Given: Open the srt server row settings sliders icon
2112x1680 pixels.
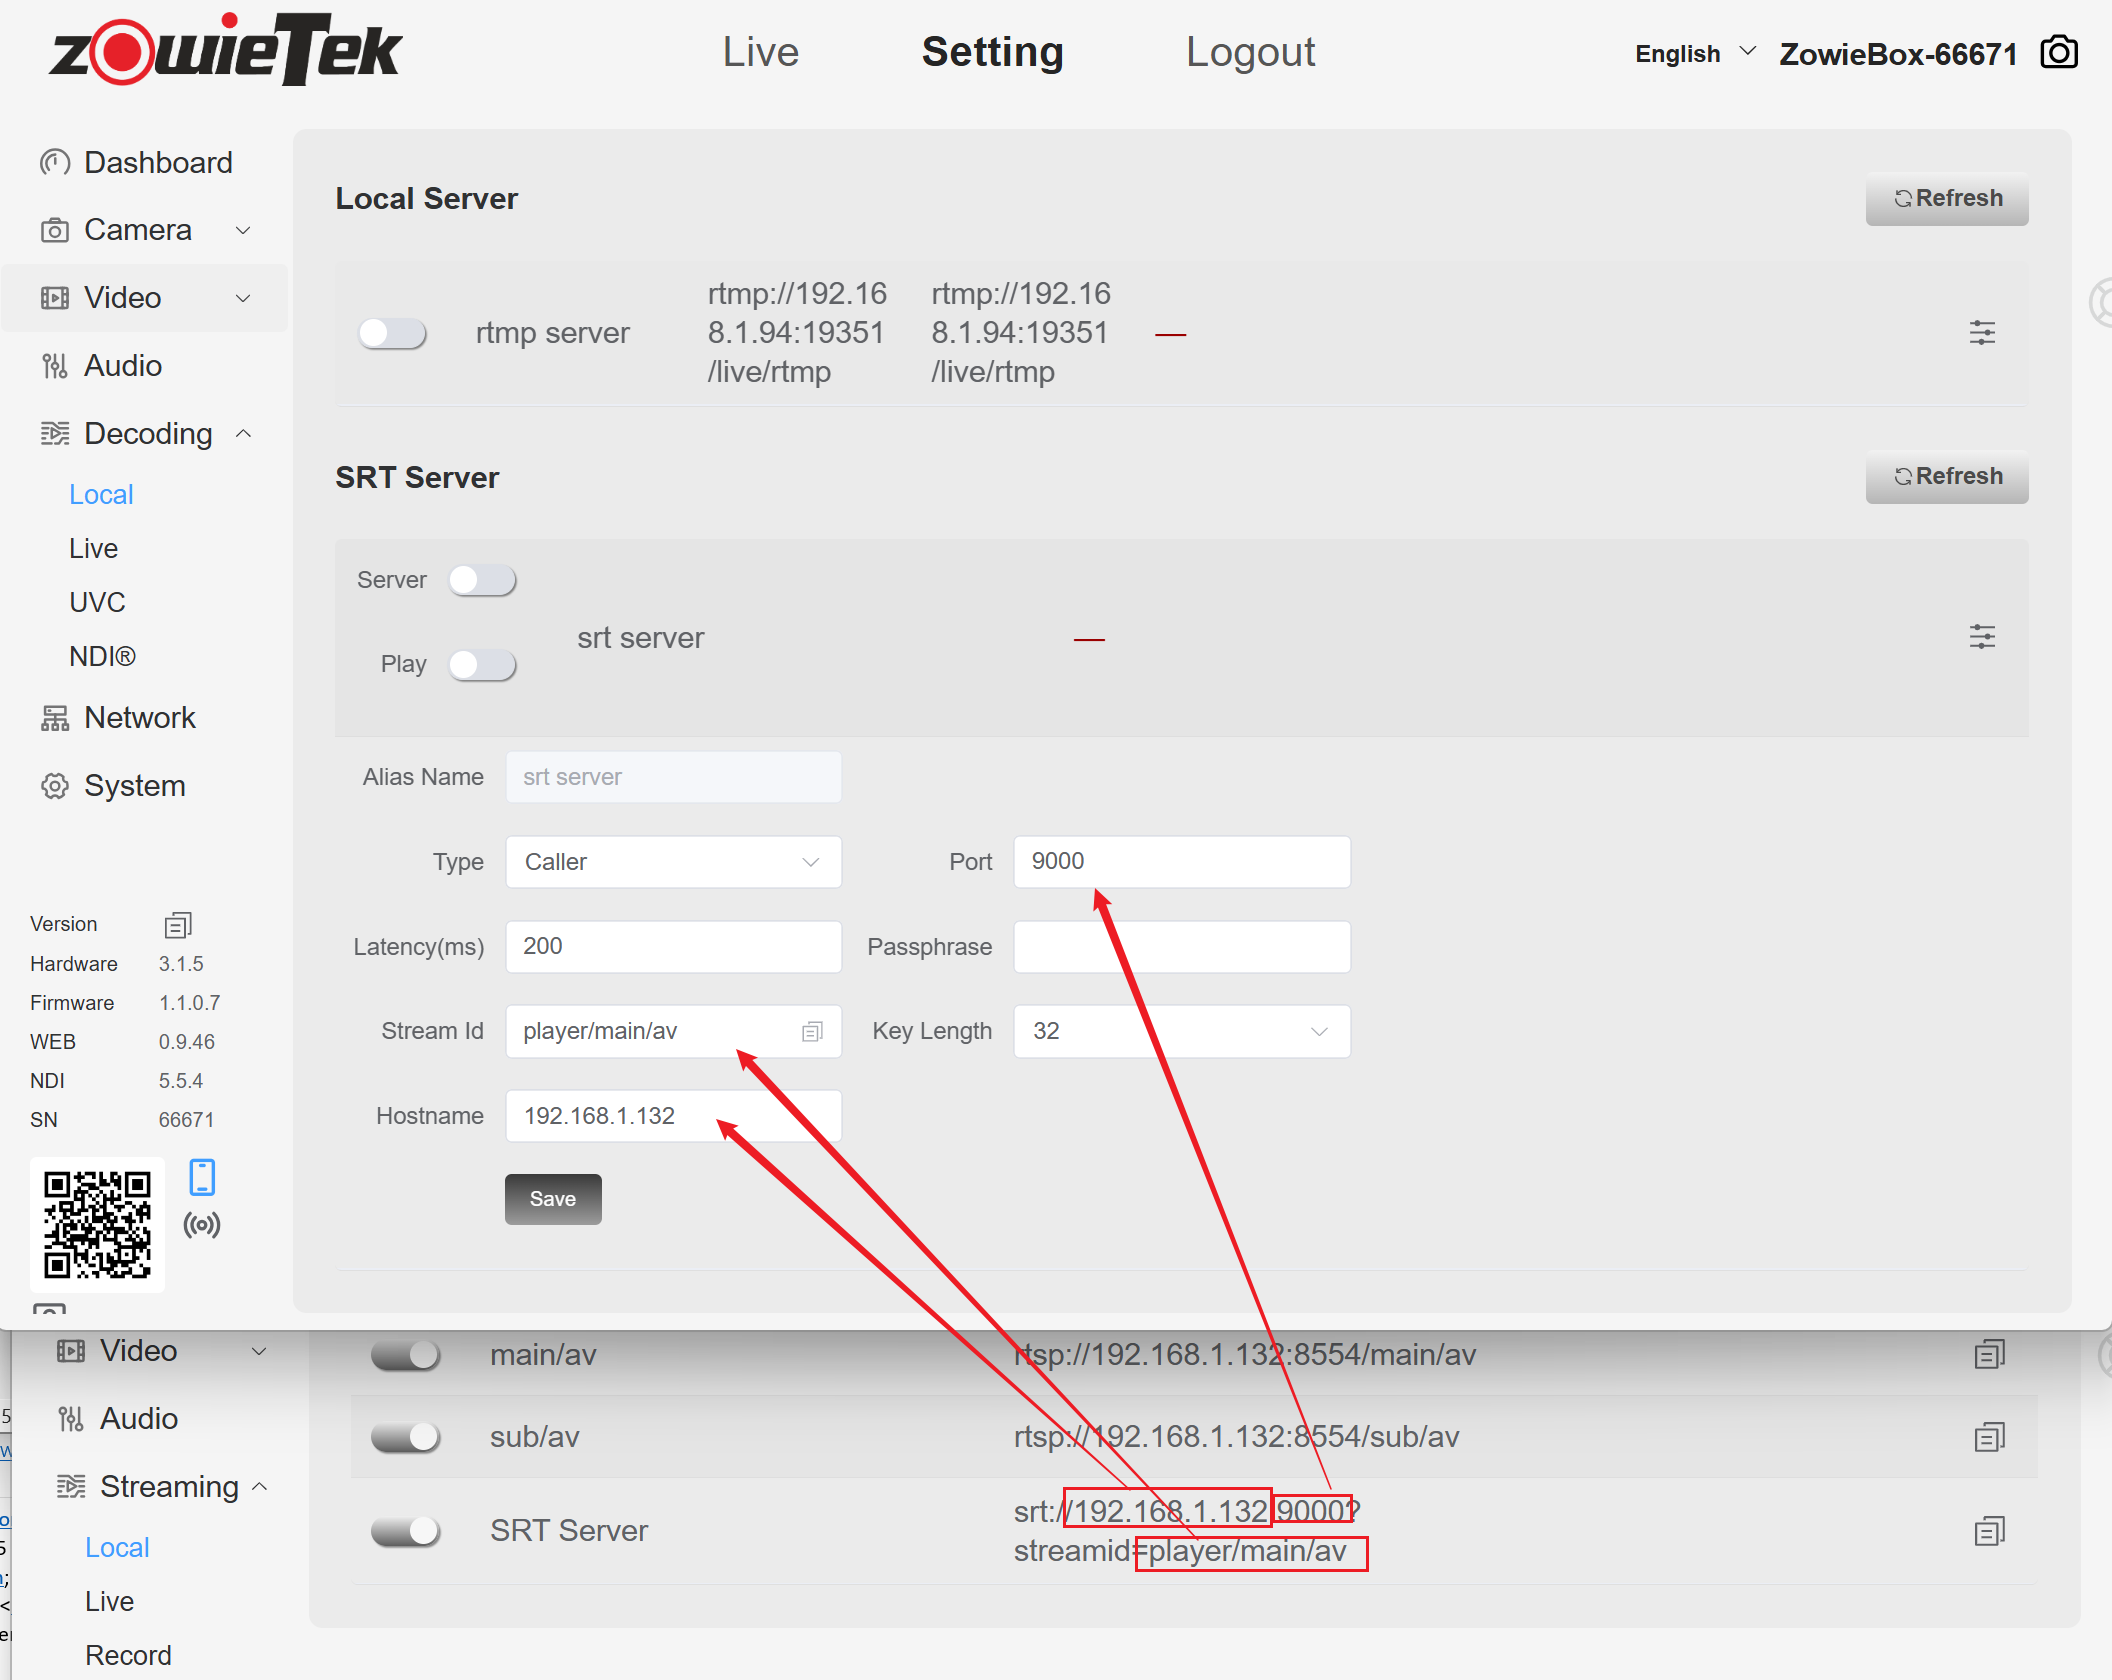Looking at the screenshot, I should coord(1981,637).
